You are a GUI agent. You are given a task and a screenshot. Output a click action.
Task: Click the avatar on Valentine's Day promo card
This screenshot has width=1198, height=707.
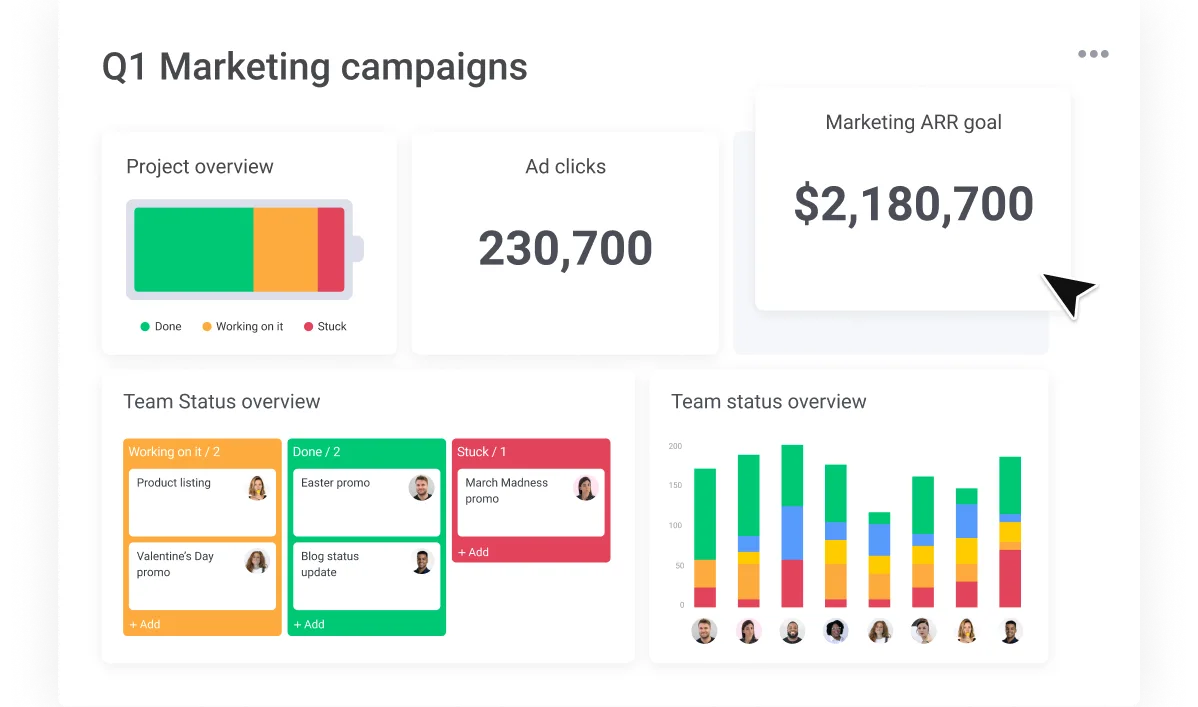point(257,561)
